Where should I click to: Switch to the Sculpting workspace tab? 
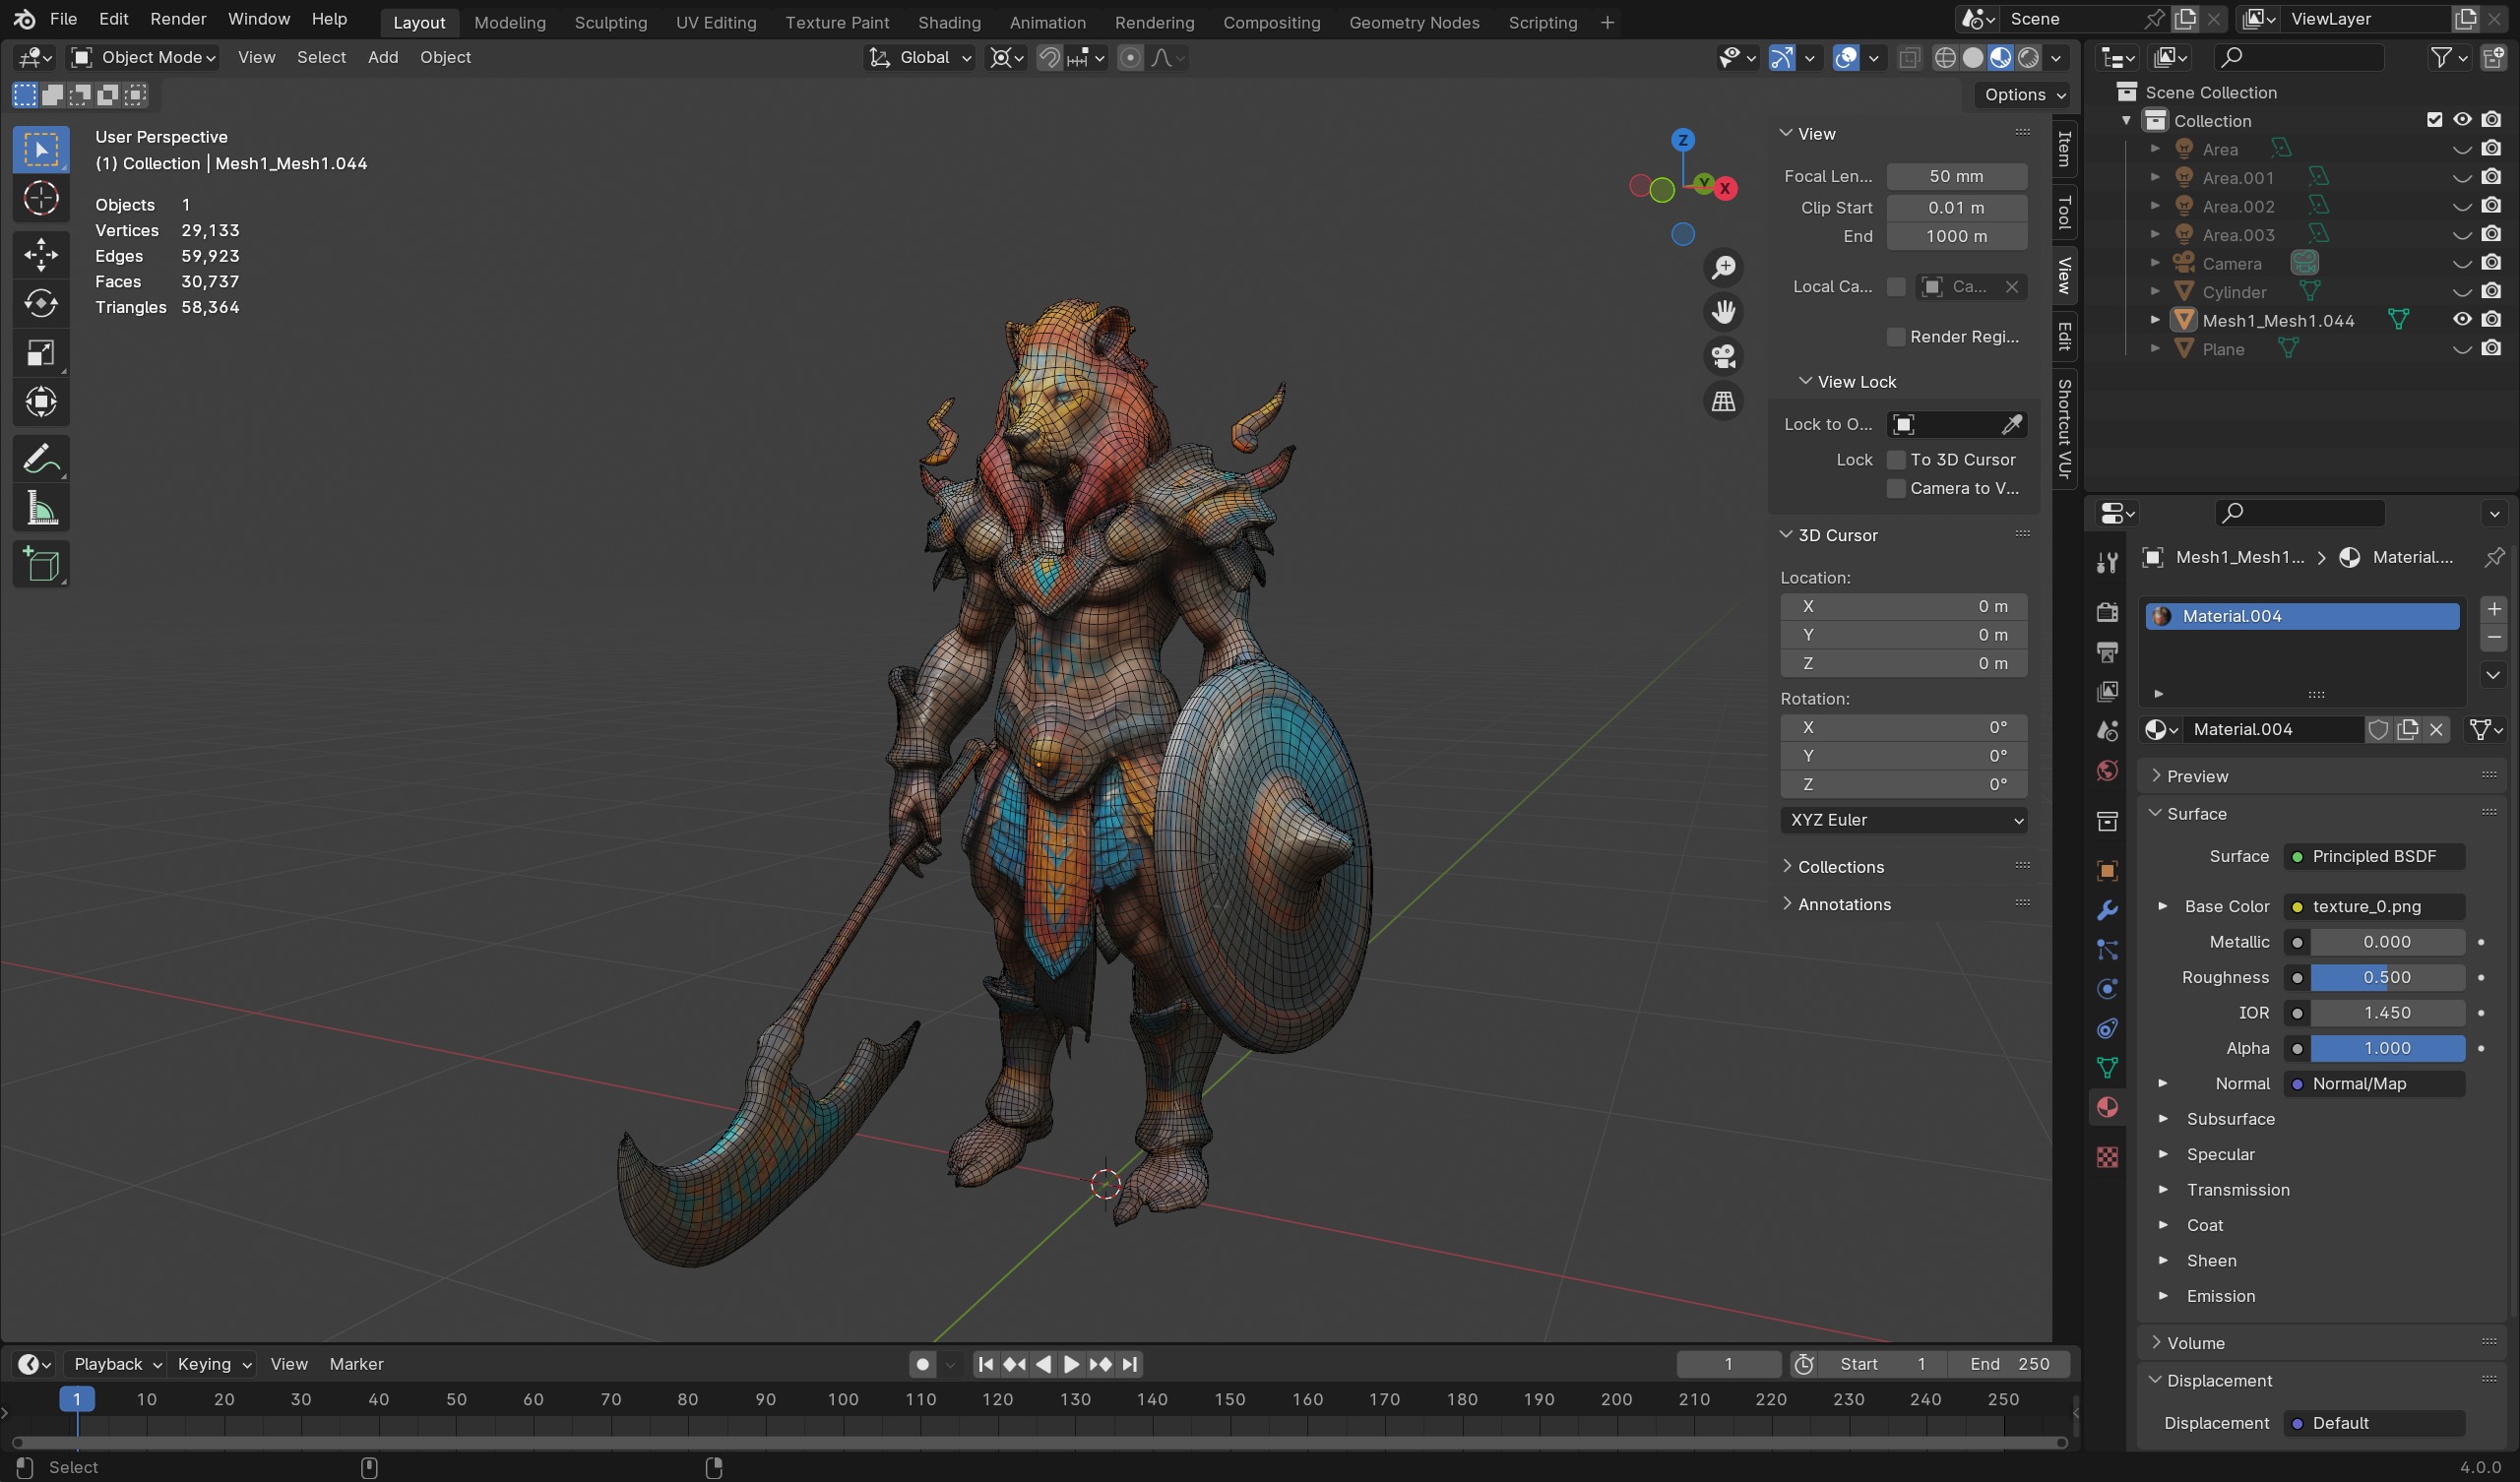pyautogui.click(x=610, y=22)
